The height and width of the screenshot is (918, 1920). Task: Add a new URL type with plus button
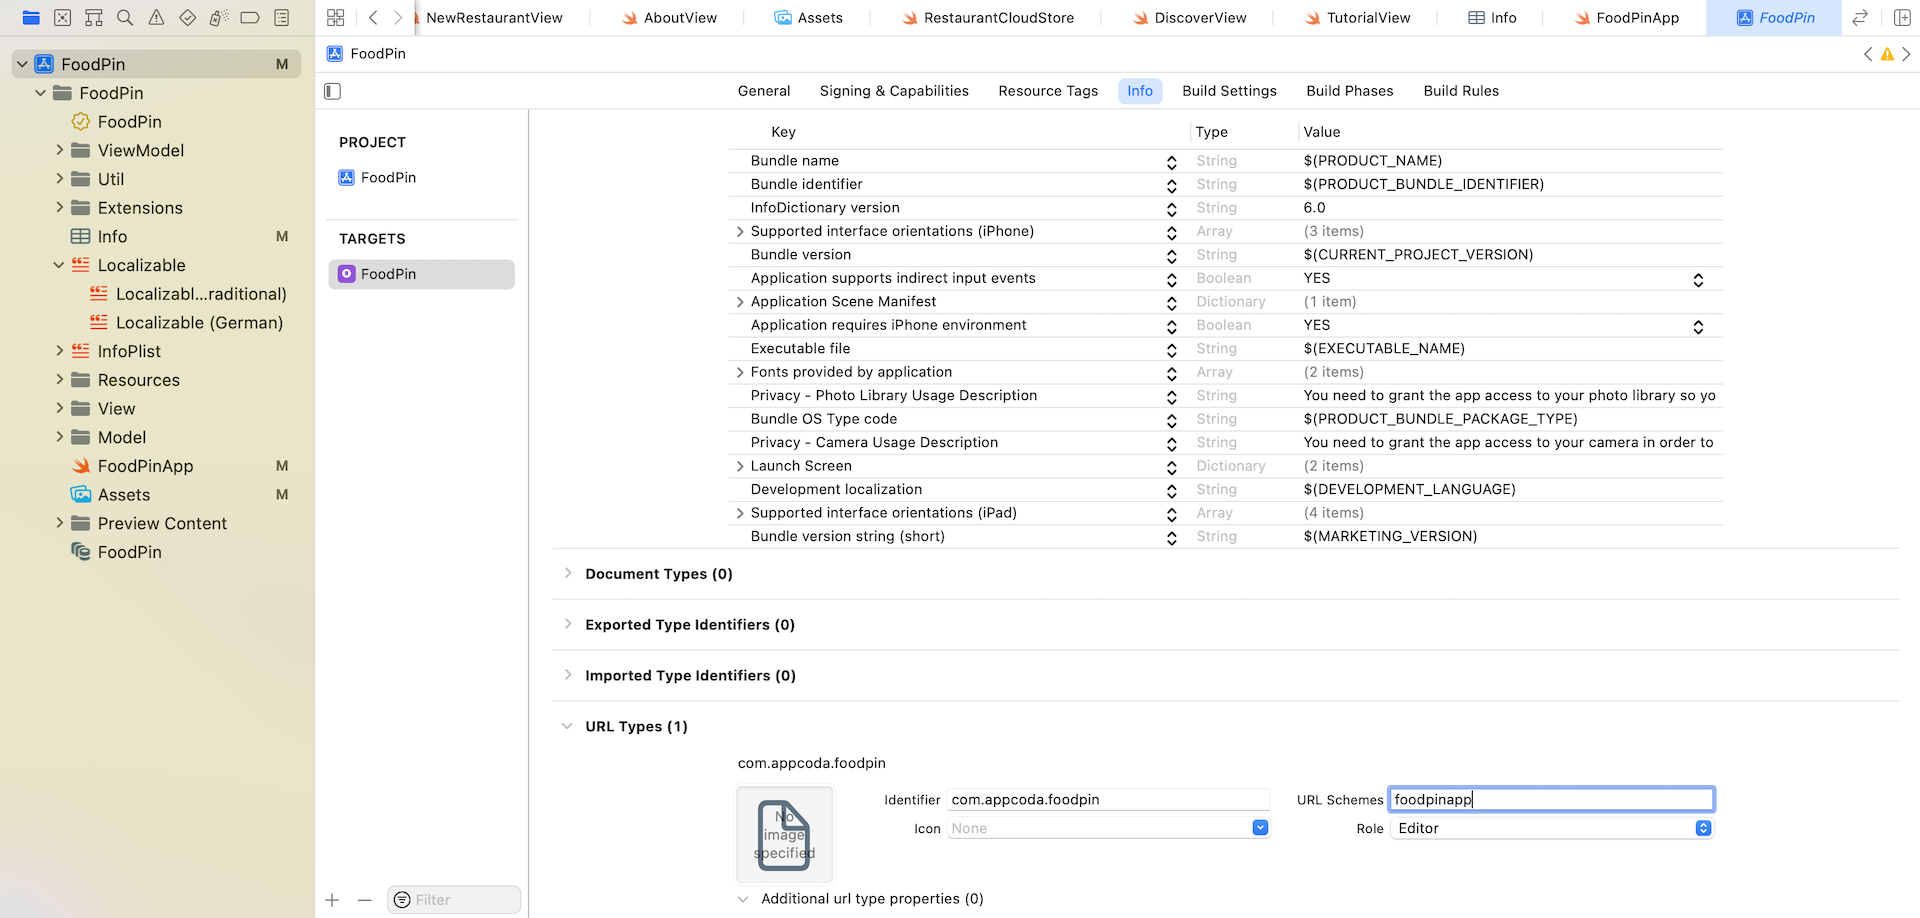(x=331, y=899)
